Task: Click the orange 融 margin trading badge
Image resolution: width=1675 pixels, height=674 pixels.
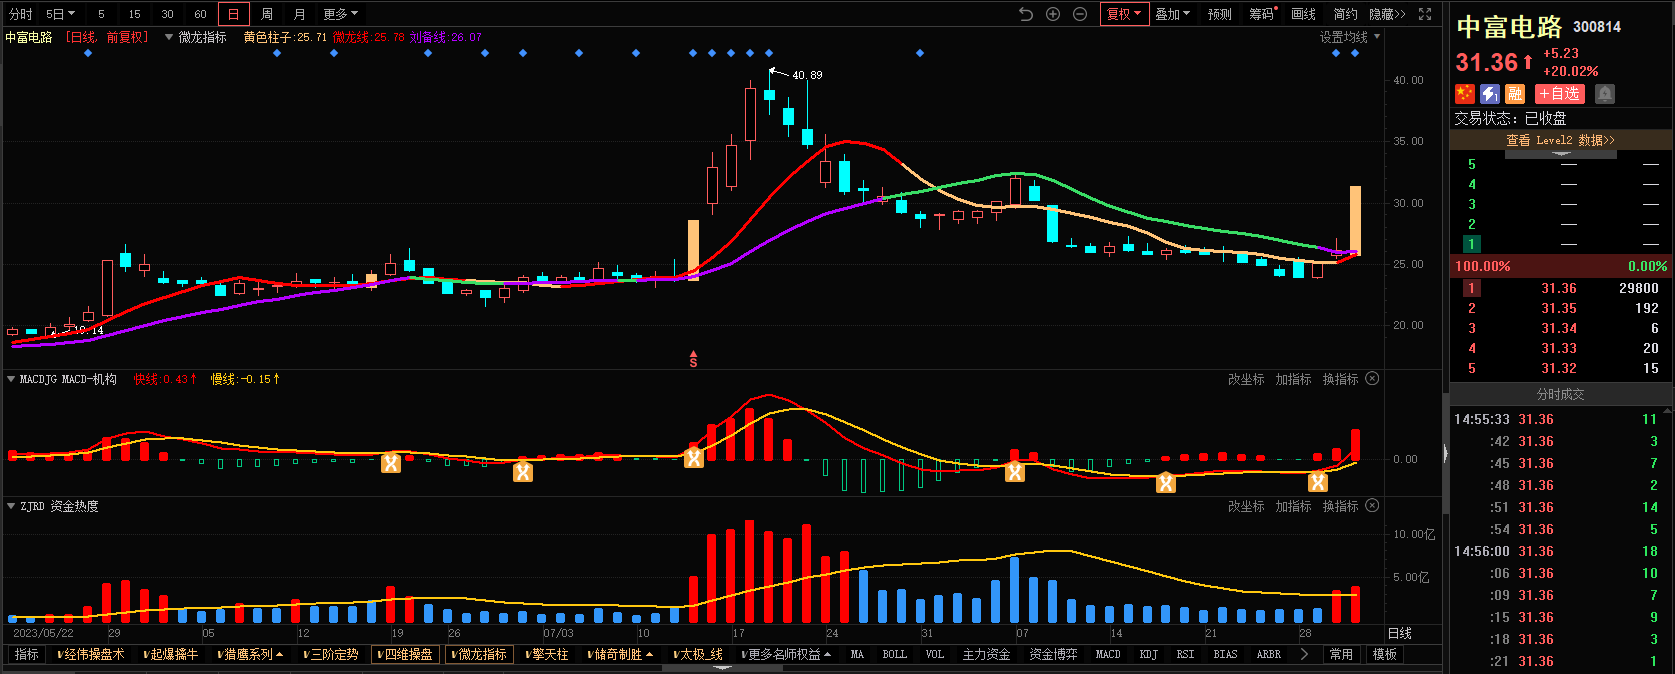Action: (1515, 94)
